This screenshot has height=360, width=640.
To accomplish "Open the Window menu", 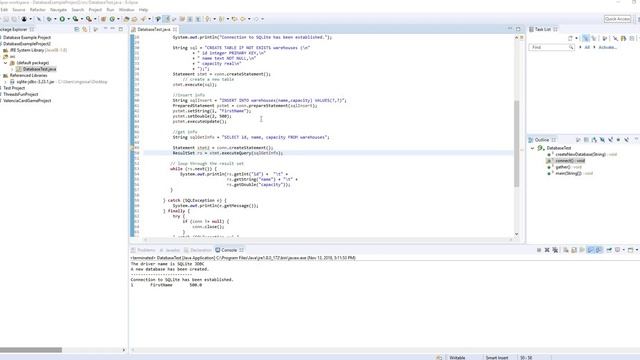I will point(127,10).
